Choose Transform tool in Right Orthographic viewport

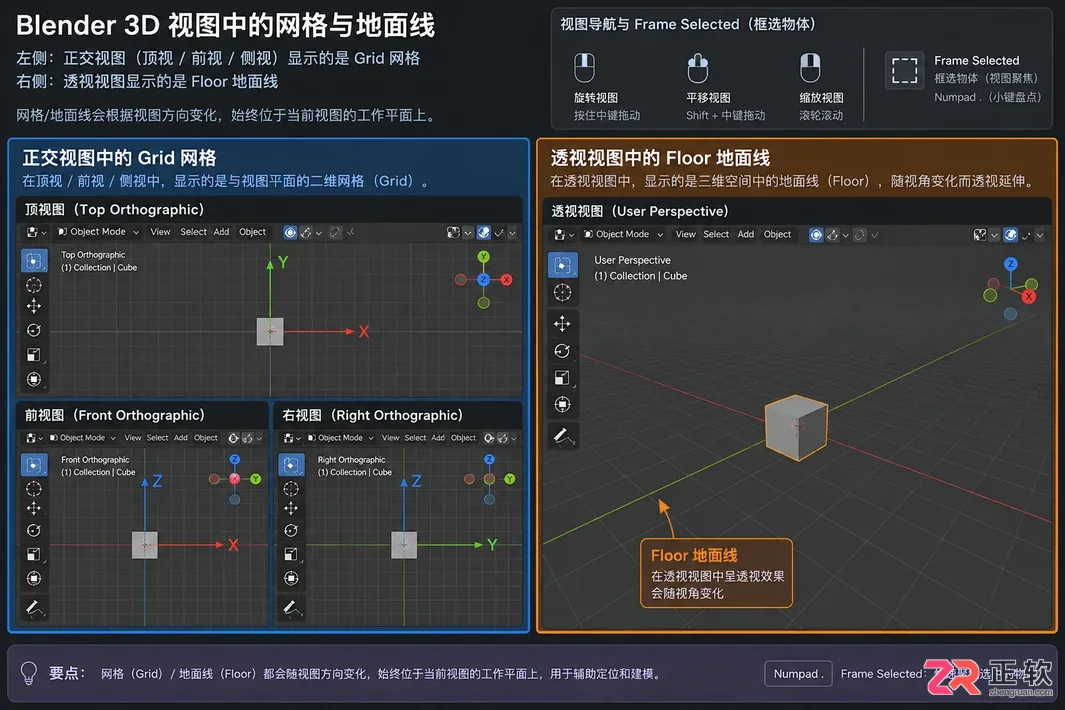(x=291, y=578)
